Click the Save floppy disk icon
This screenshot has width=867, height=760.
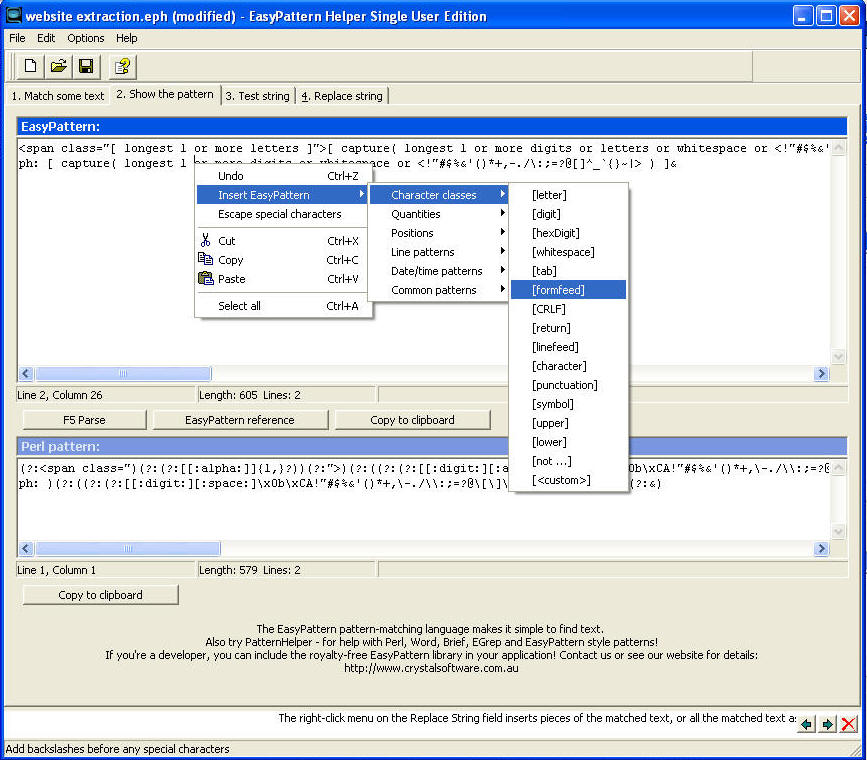pyautogui.click(x=86, y=66)
